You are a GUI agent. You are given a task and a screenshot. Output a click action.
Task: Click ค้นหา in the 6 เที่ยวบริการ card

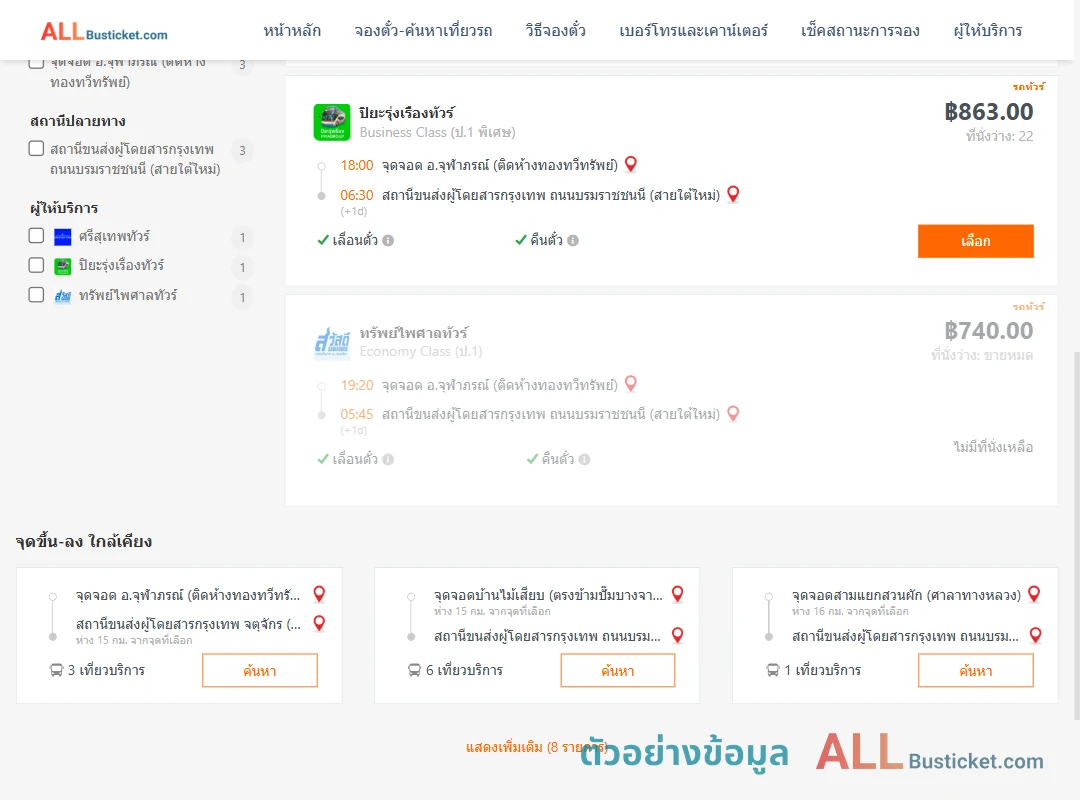[x=618, y=670]
